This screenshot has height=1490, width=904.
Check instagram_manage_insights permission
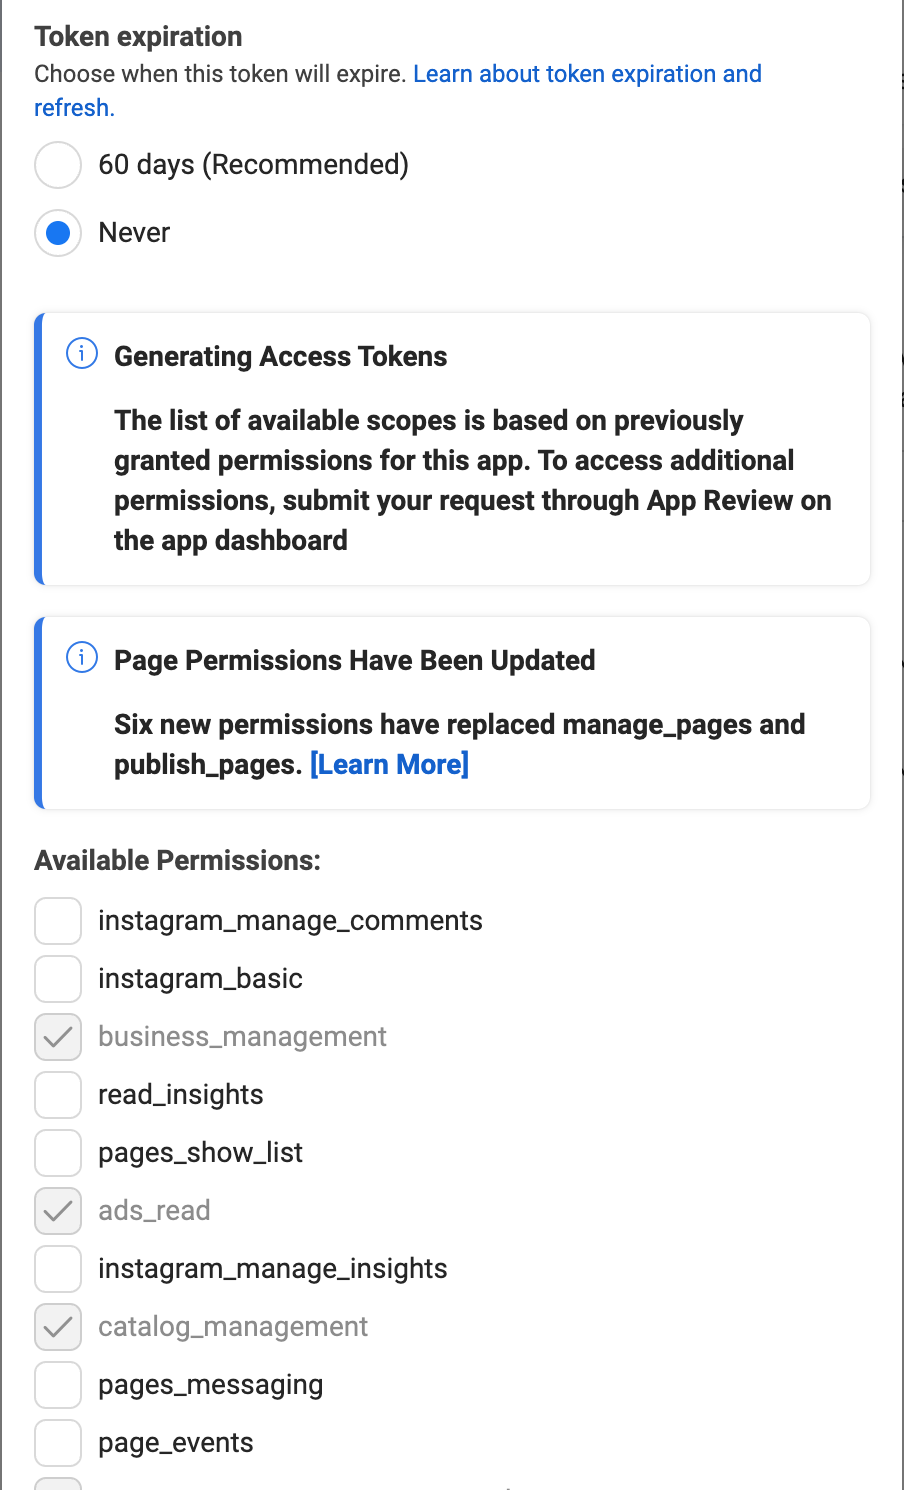58,1269
